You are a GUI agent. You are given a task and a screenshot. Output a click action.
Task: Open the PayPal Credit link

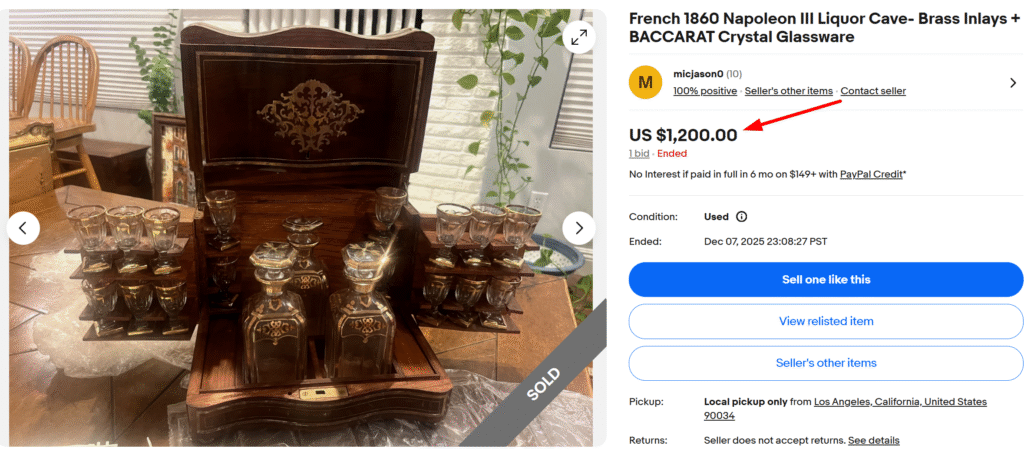(x=870, y=174)
